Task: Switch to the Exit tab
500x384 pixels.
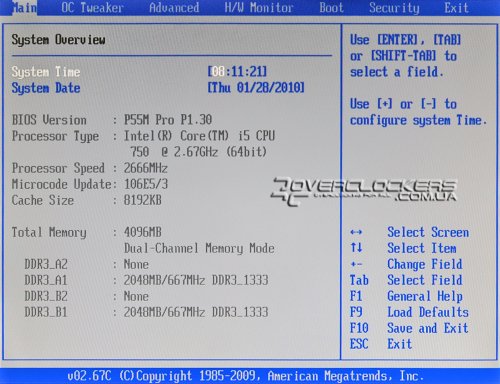Action: [x=456, y=8]
